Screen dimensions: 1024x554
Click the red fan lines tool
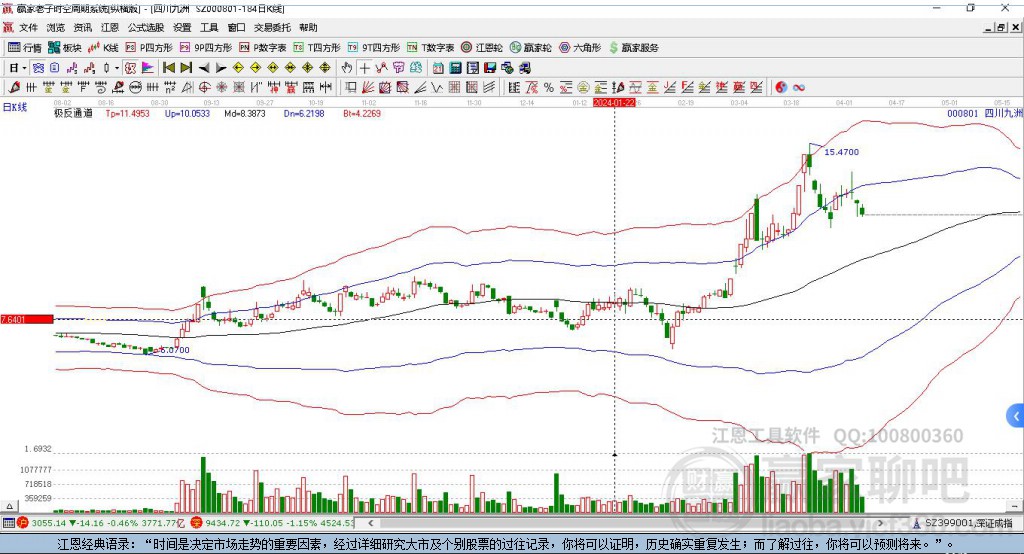coord(368,88)
